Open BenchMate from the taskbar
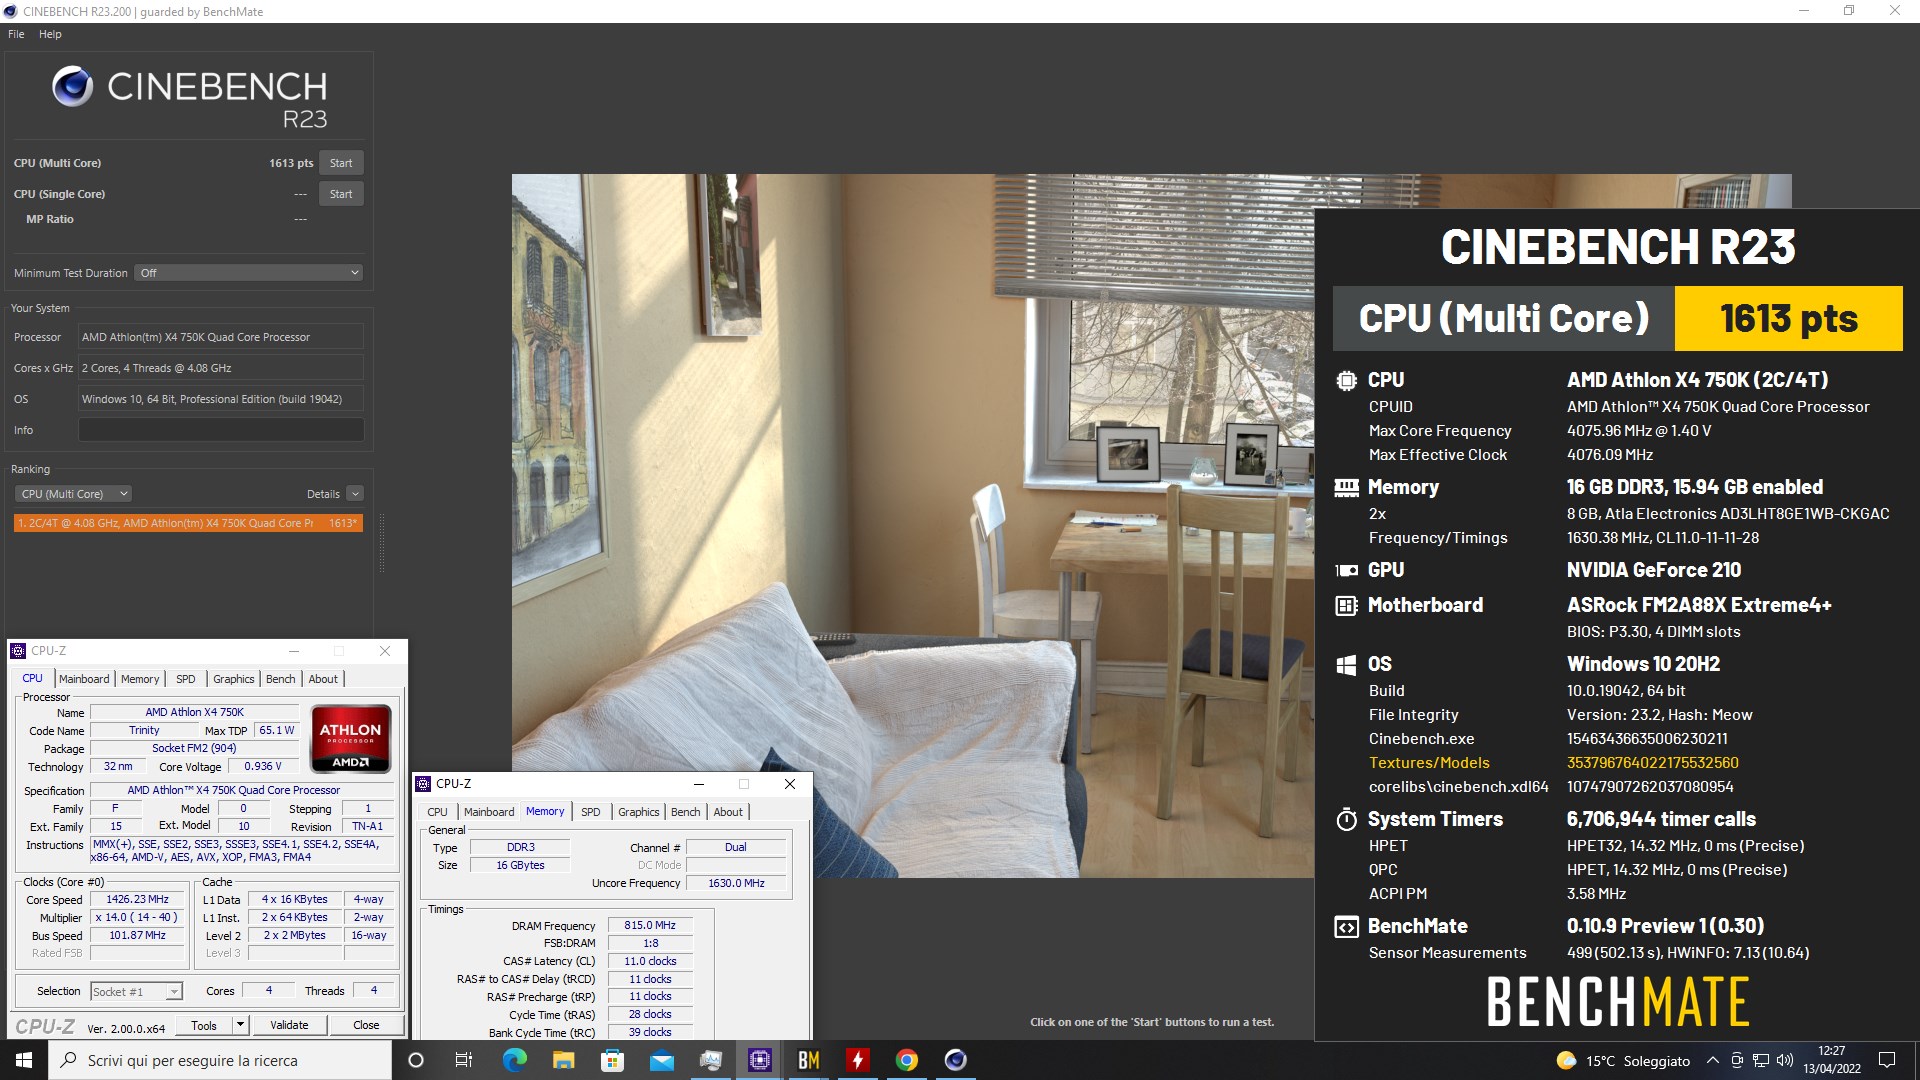 (808, 1060)
